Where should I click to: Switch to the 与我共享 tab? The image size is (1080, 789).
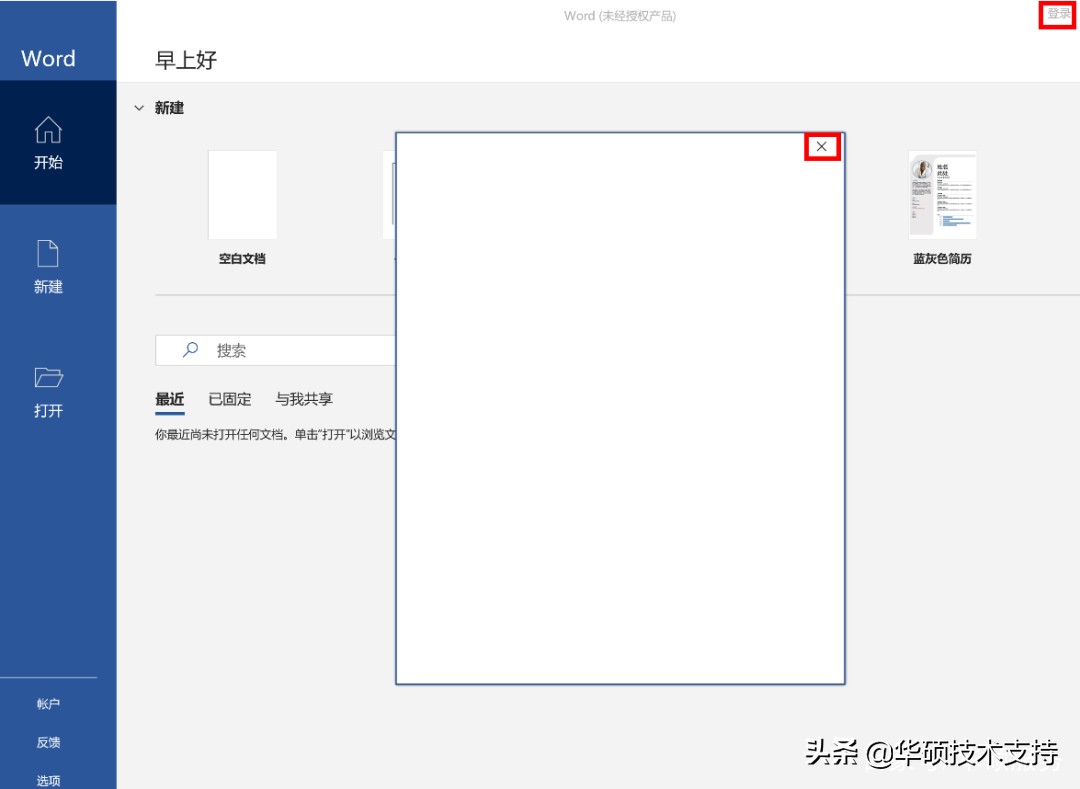pos(304,399)
